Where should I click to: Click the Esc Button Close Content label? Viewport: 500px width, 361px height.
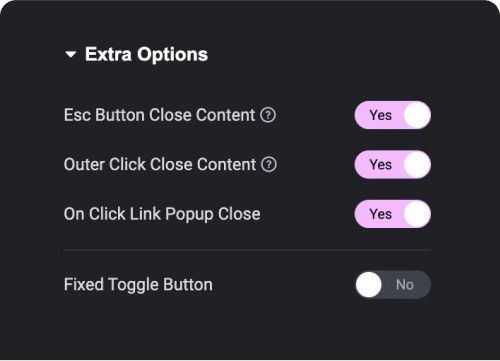click(159, 115)
